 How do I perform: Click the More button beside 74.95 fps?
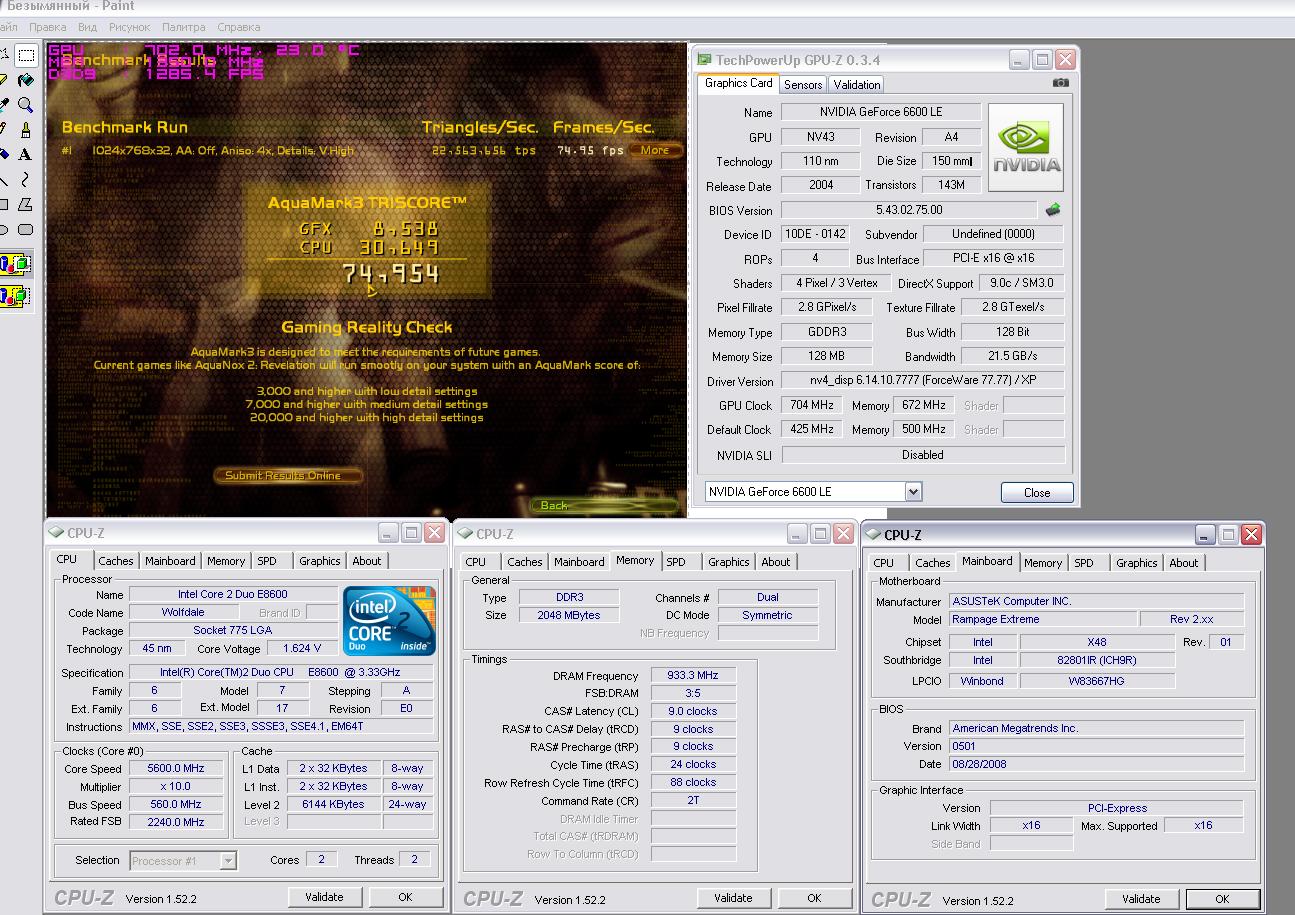(x=655, y=150)
